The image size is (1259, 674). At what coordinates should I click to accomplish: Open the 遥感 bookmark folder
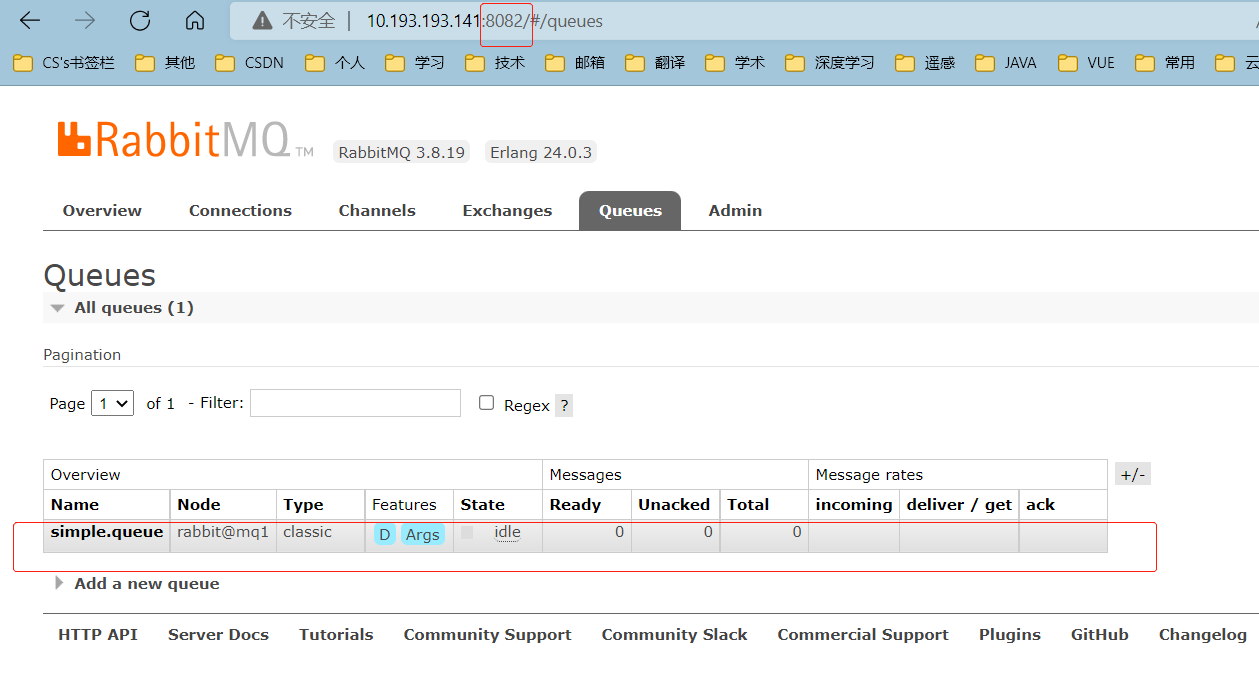925,62
